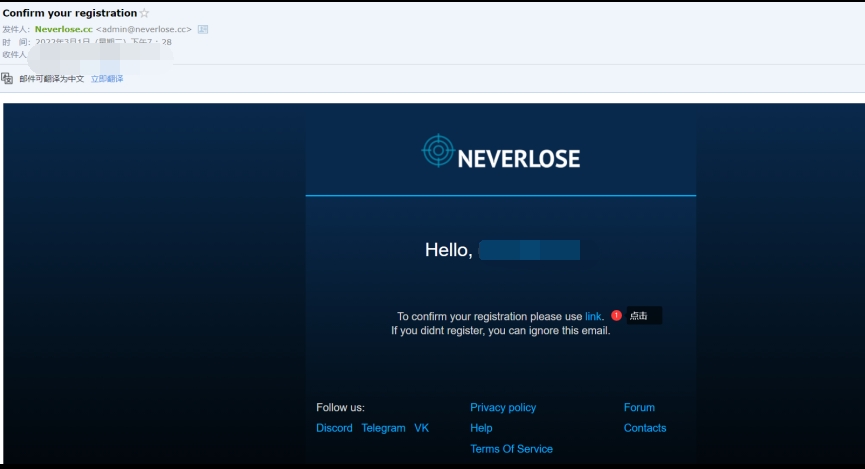Click the translate icon in notification bar
The image size is (865, 469).
coord(7,78)
